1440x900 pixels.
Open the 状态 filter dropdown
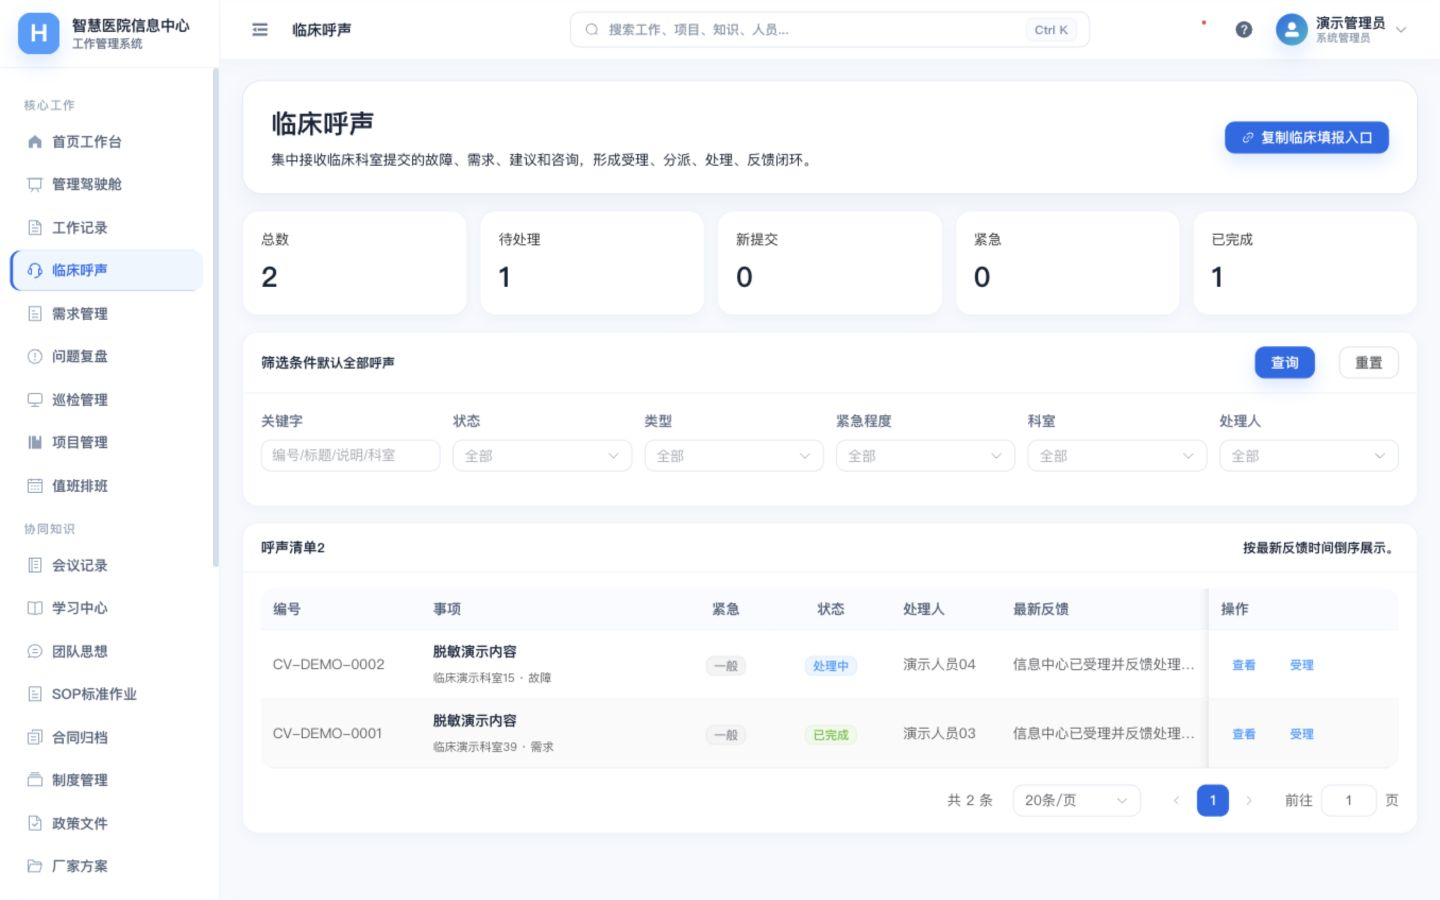point(542,456)
